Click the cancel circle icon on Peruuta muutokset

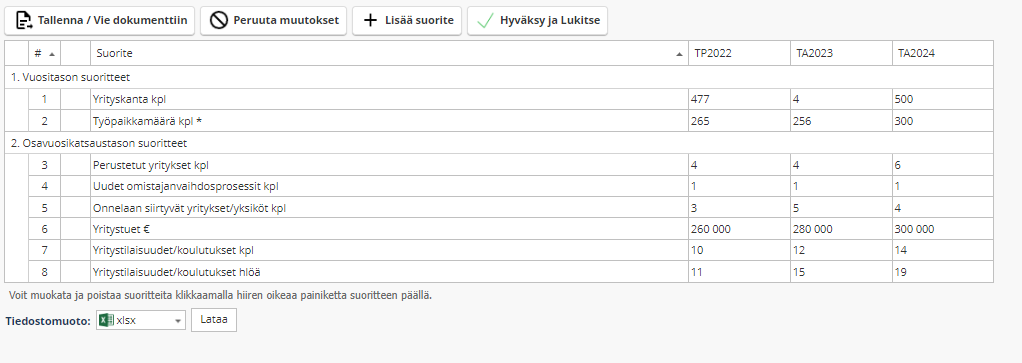tap(219, 20)
